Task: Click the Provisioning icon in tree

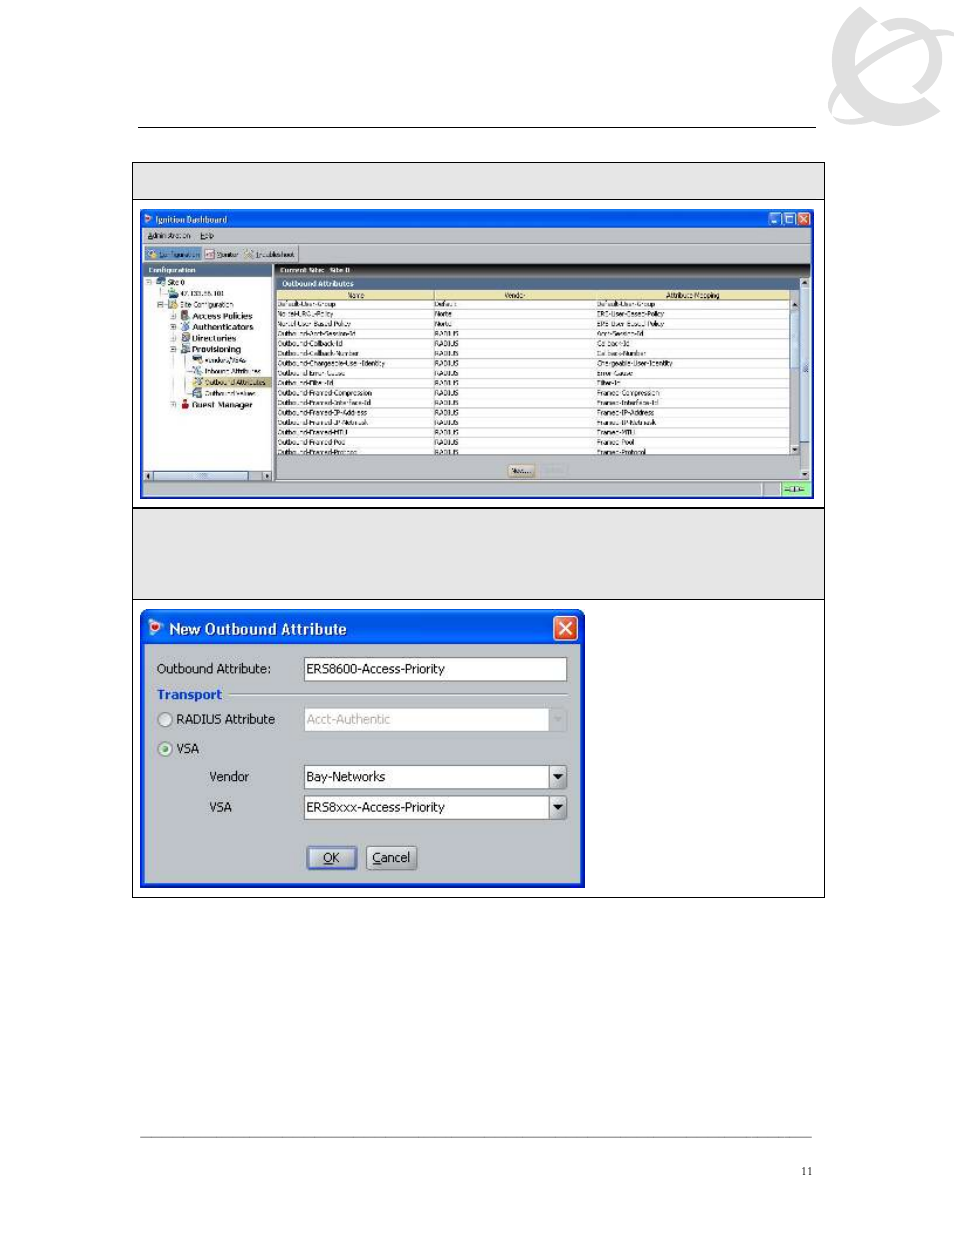Action: (185, 349)
